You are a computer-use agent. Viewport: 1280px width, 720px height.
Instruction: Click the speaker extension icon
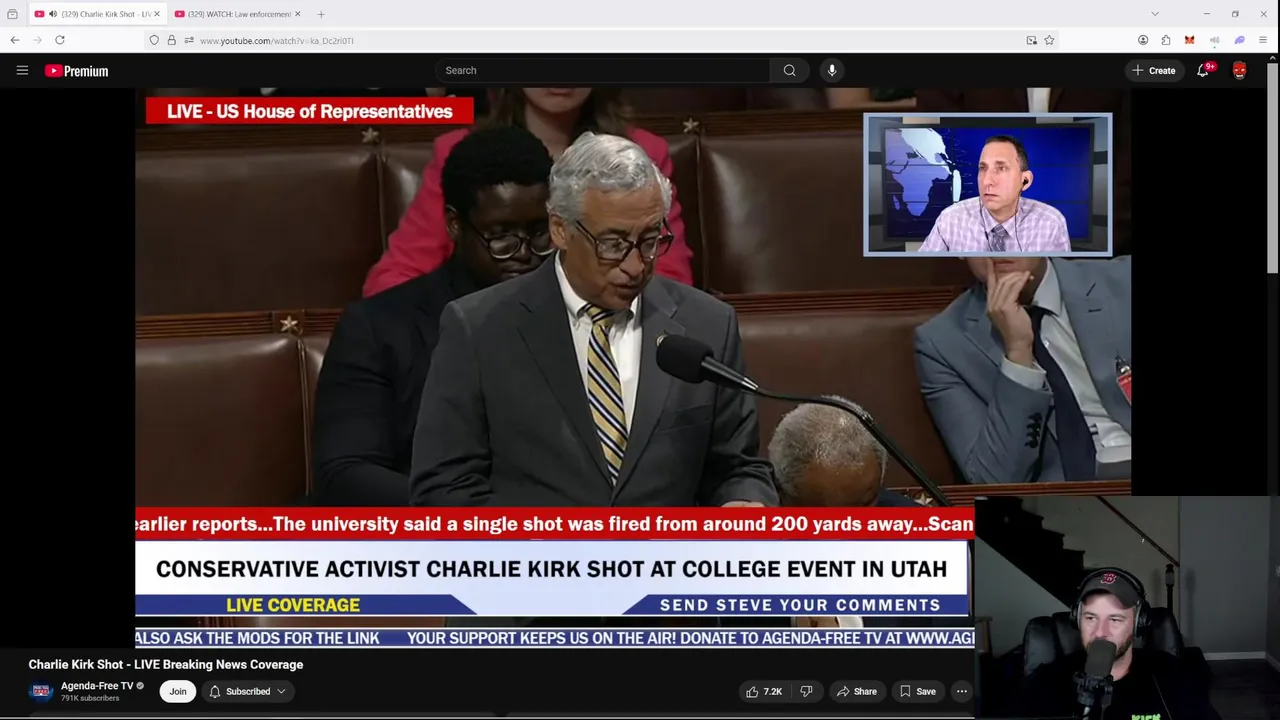click(x=1214, y=40)
